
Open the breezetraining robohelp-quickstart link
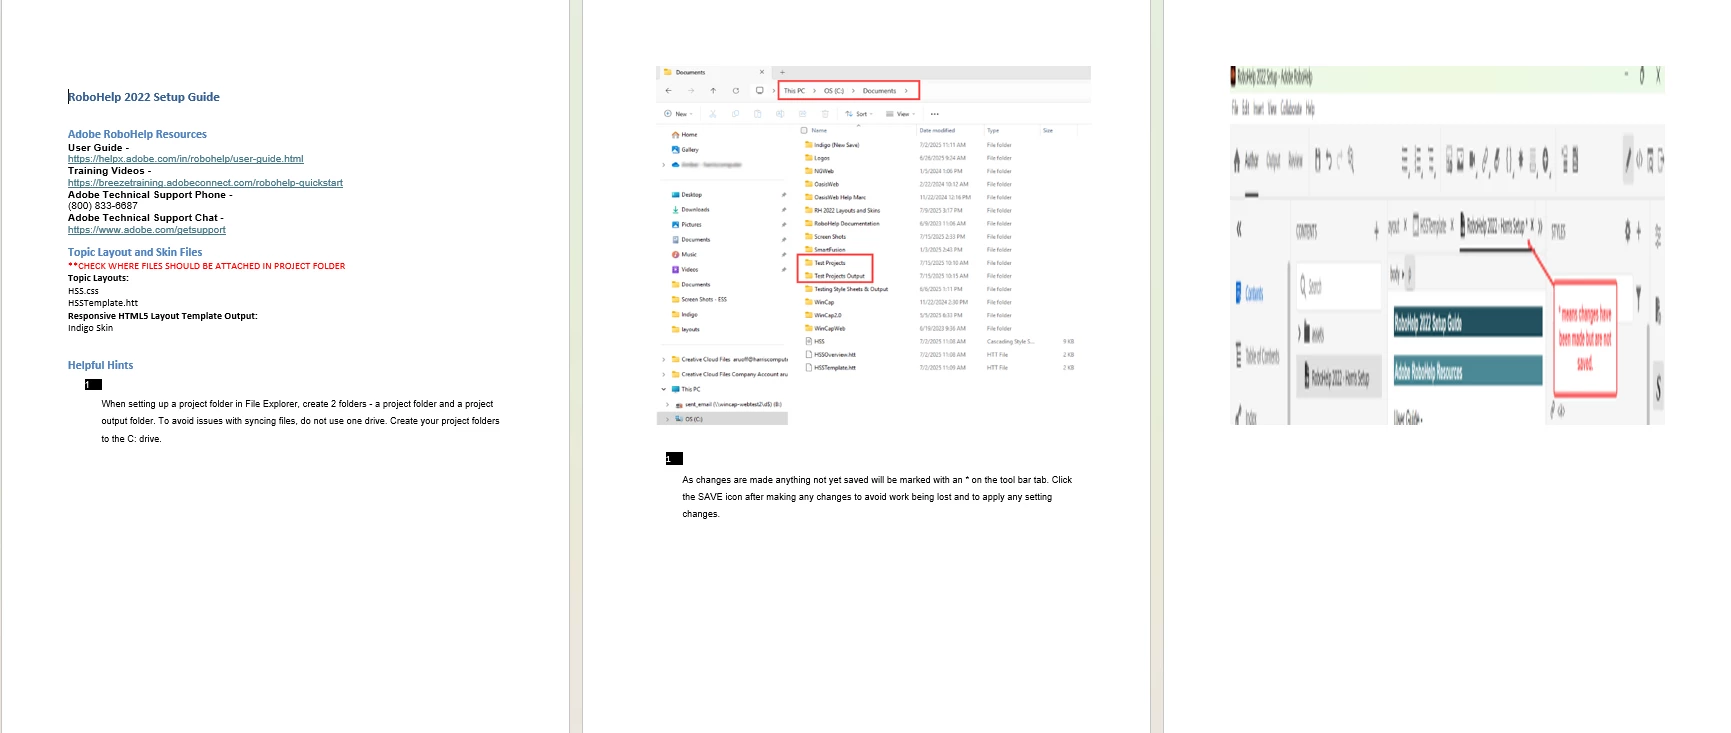tap(205, 183)
